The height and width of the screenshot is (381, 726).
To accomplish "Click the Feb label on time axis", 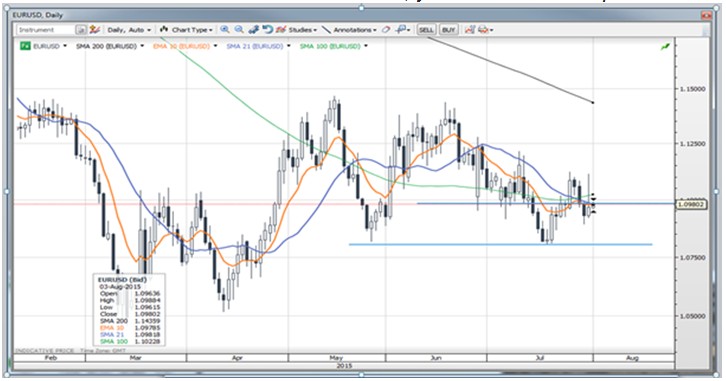I will click(x=50, y=357).
